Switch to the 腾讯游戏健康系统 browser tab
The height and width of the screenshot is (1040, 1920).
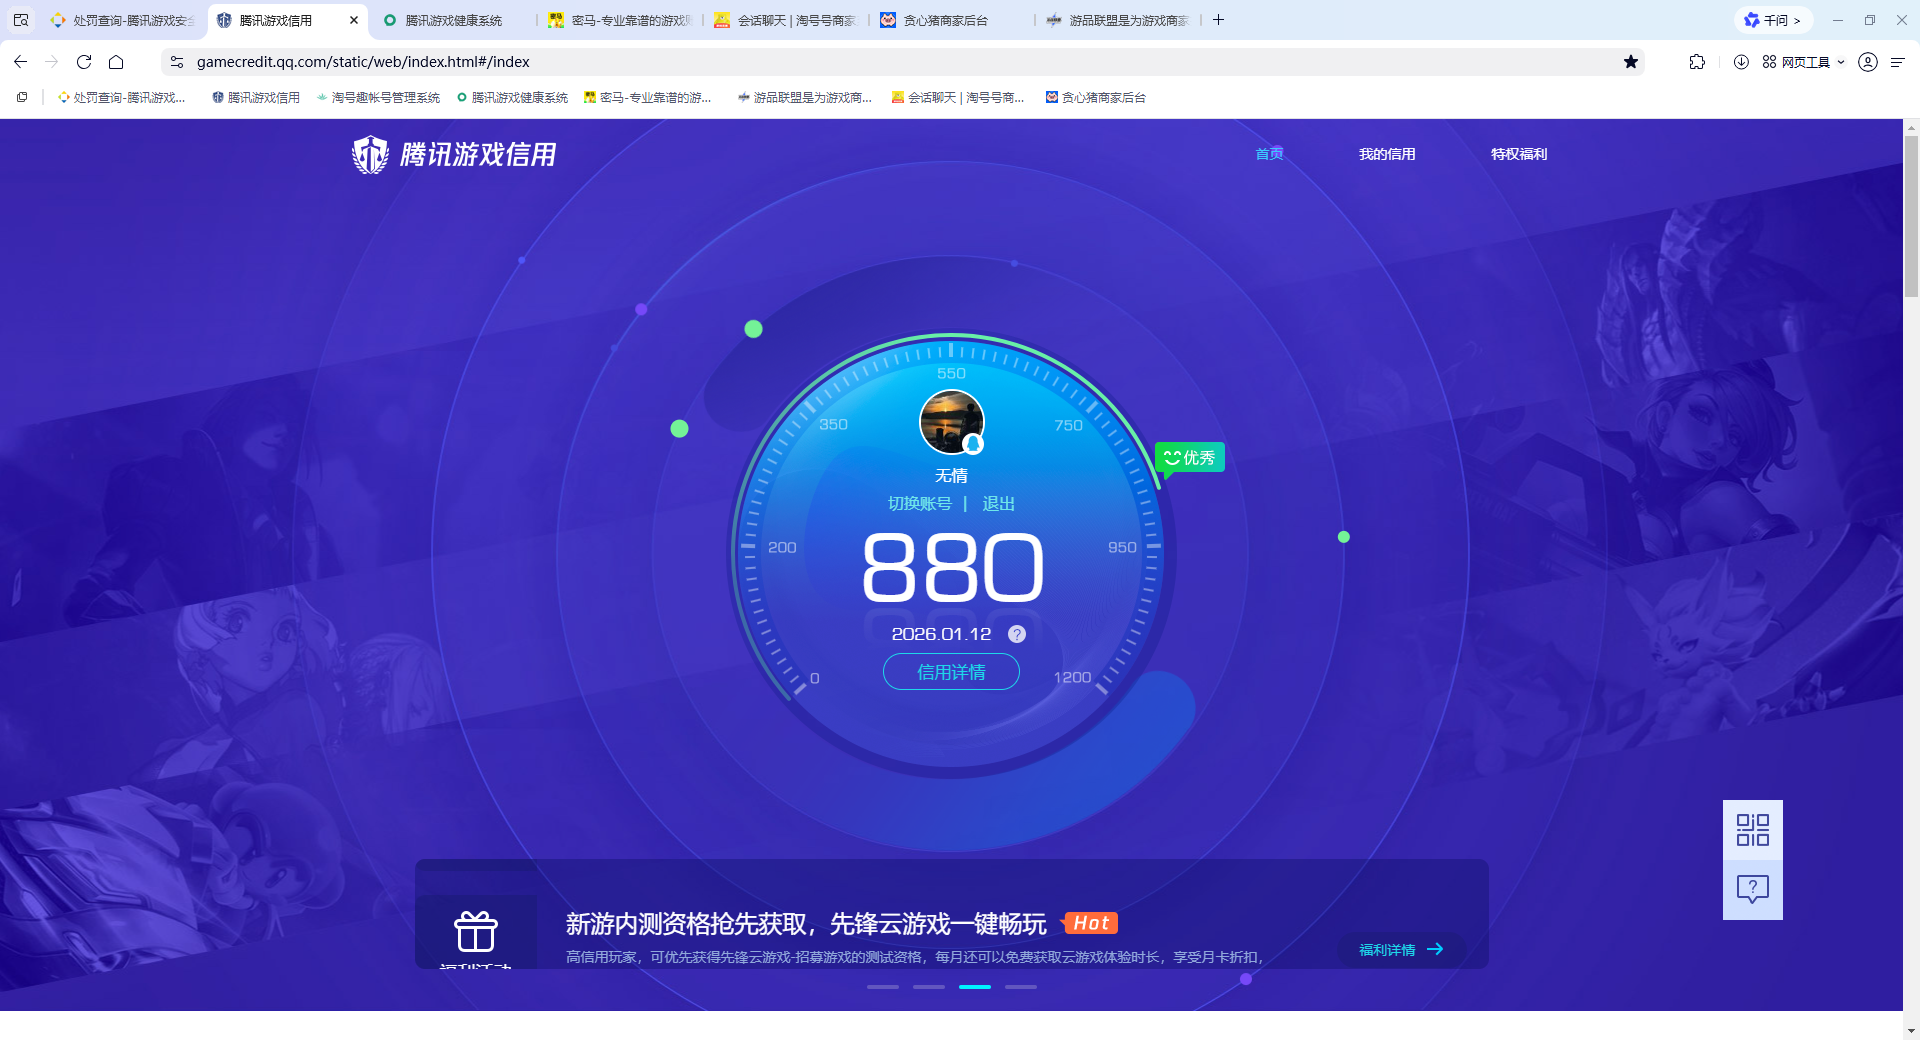point(452,20)
